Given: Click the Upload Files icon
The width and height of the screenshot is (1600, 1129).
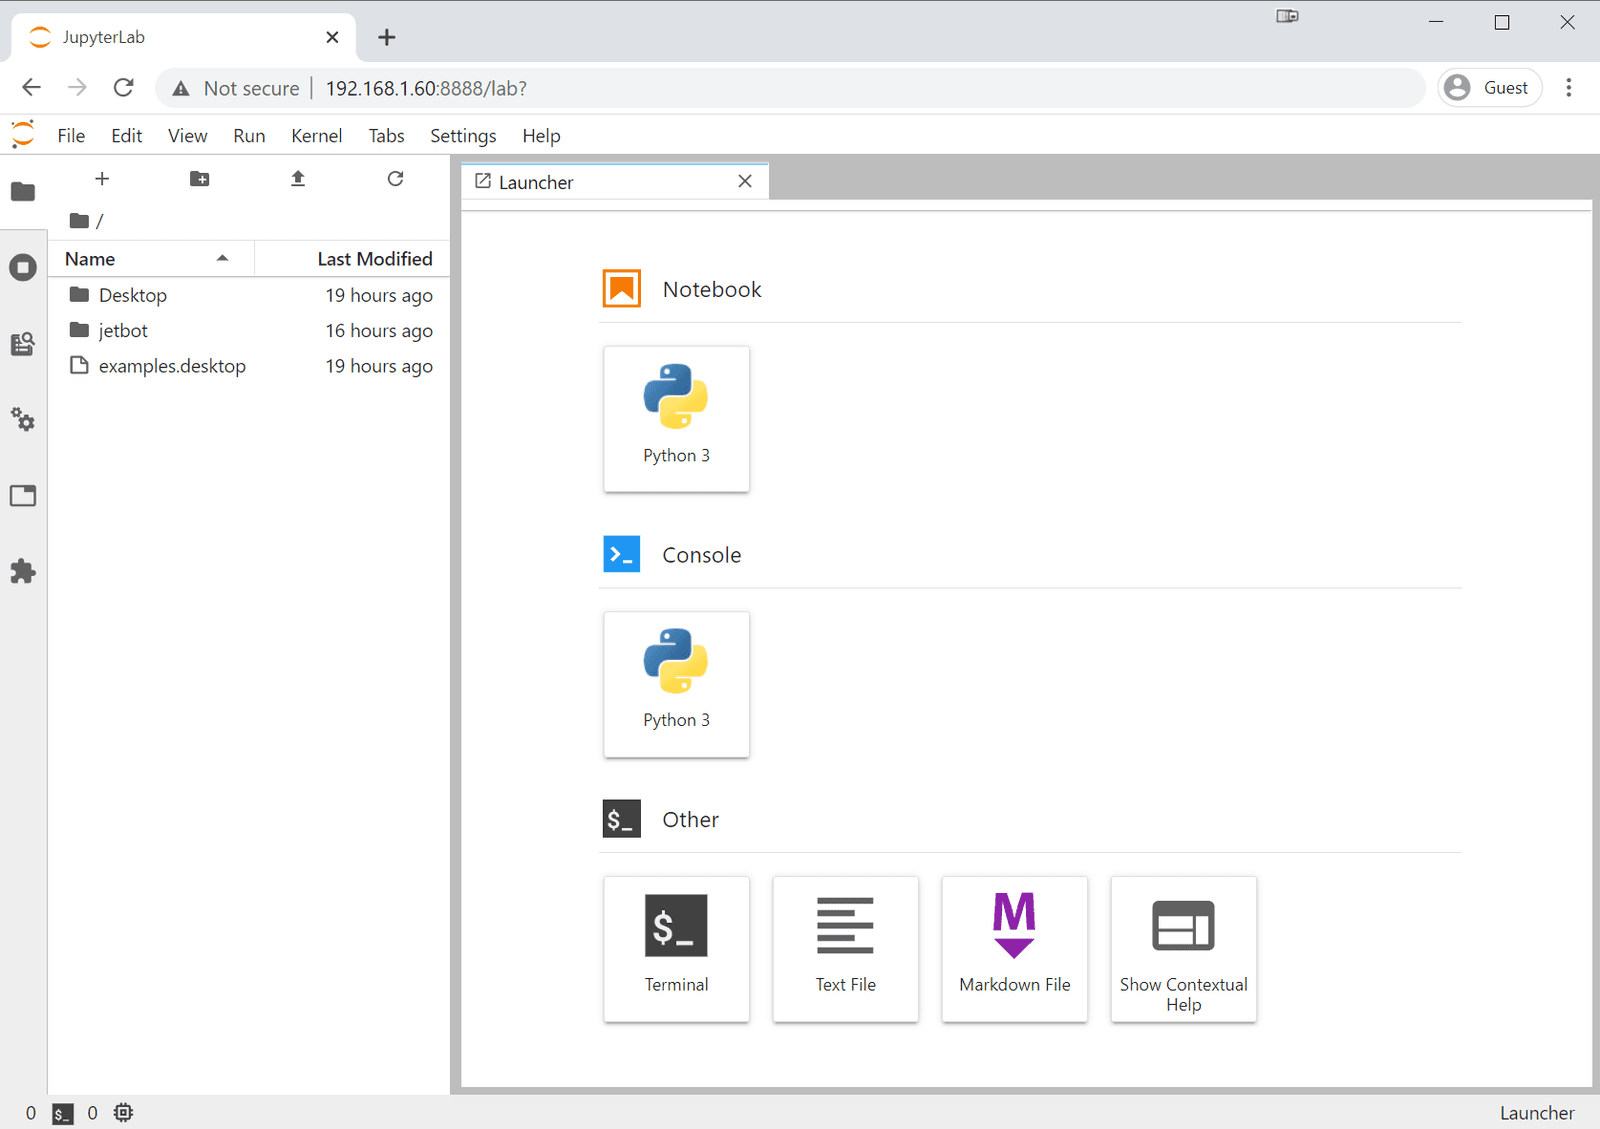Looking at the screenshot, I should point(297,179).
